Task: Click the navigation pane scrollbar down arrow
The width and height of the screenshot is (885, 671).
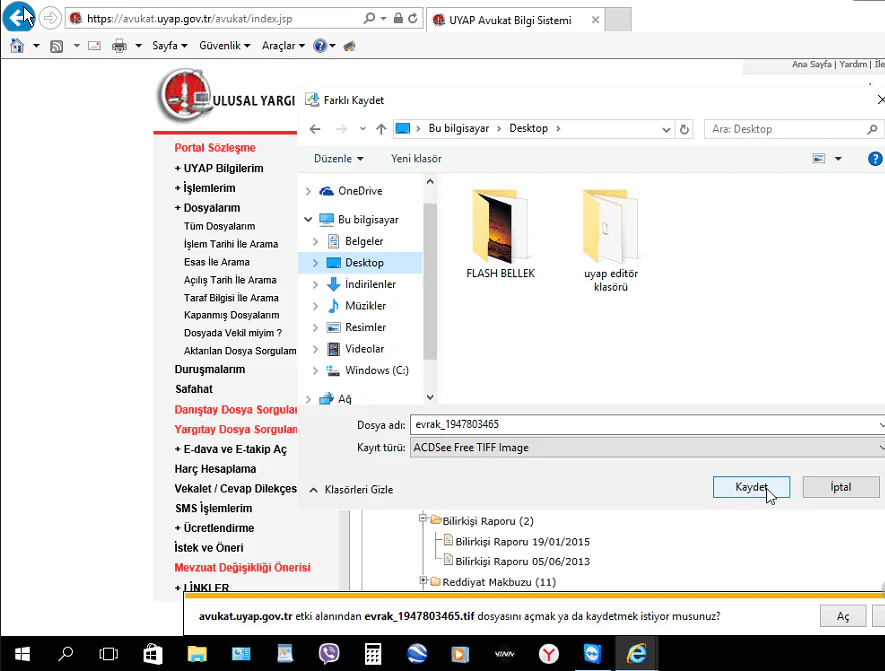Action: [x=430, y=397]
